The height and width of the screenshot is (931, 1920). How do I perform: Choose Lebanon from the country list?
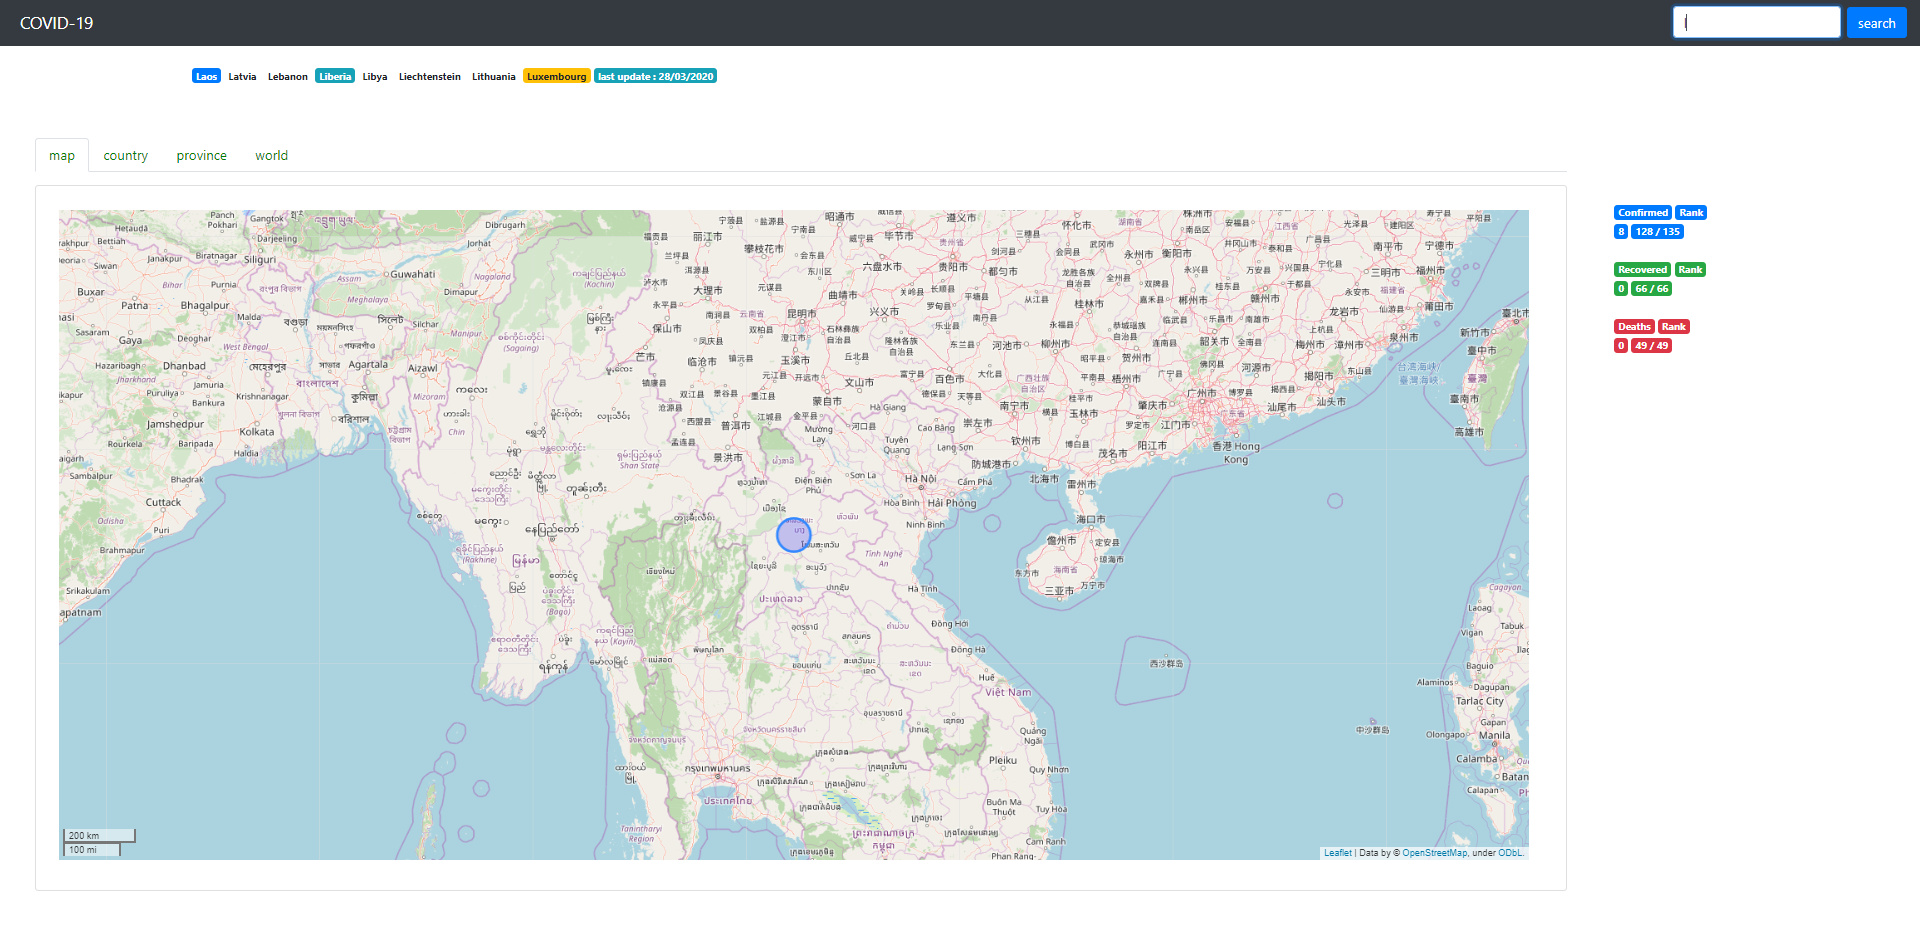(287, 76)
